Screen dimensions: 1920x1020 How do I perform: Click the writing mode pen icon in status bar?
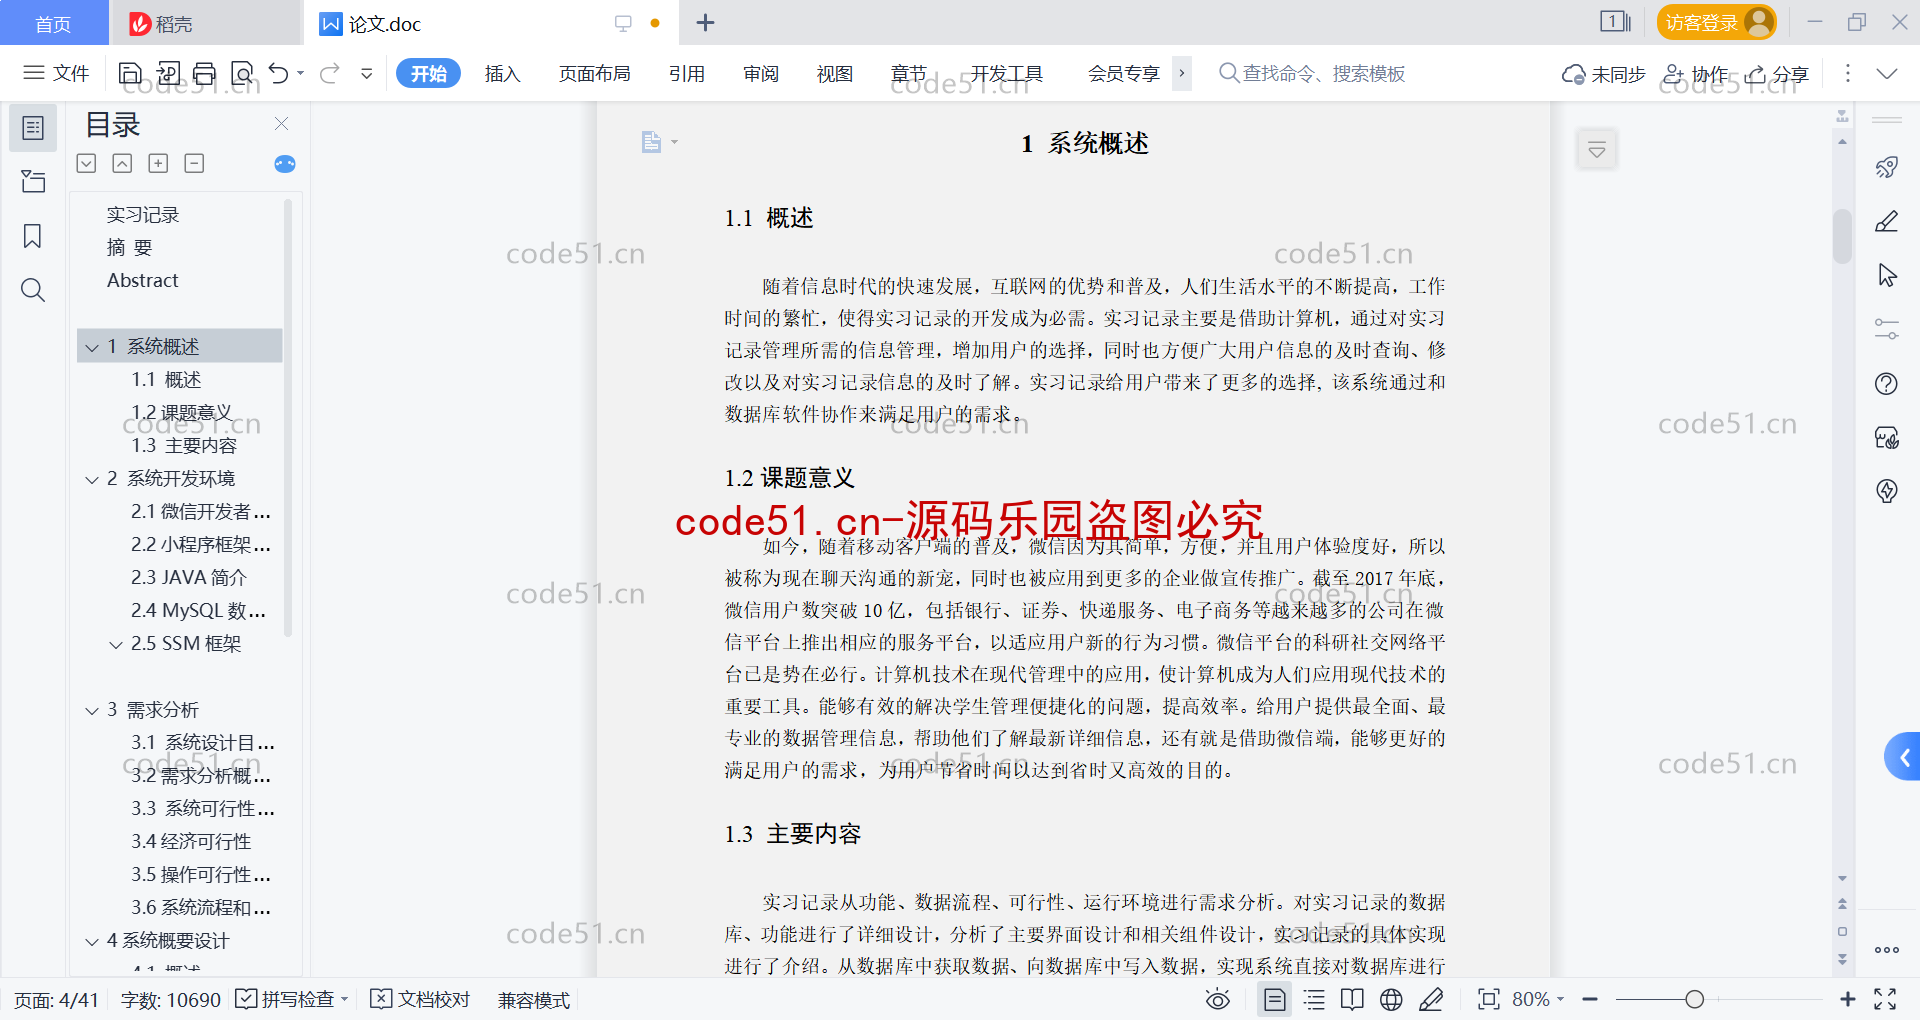[x=1431, y=999]
